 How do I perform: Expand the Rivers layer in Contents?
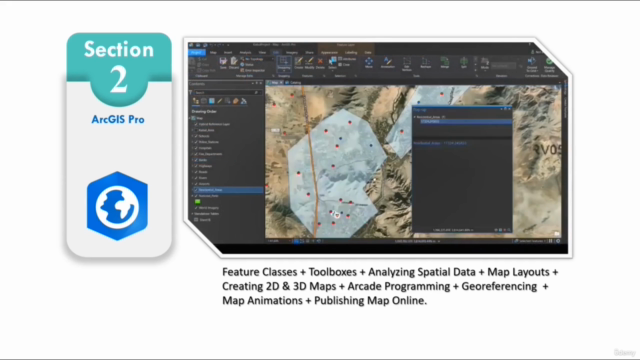tap(193, 178)
